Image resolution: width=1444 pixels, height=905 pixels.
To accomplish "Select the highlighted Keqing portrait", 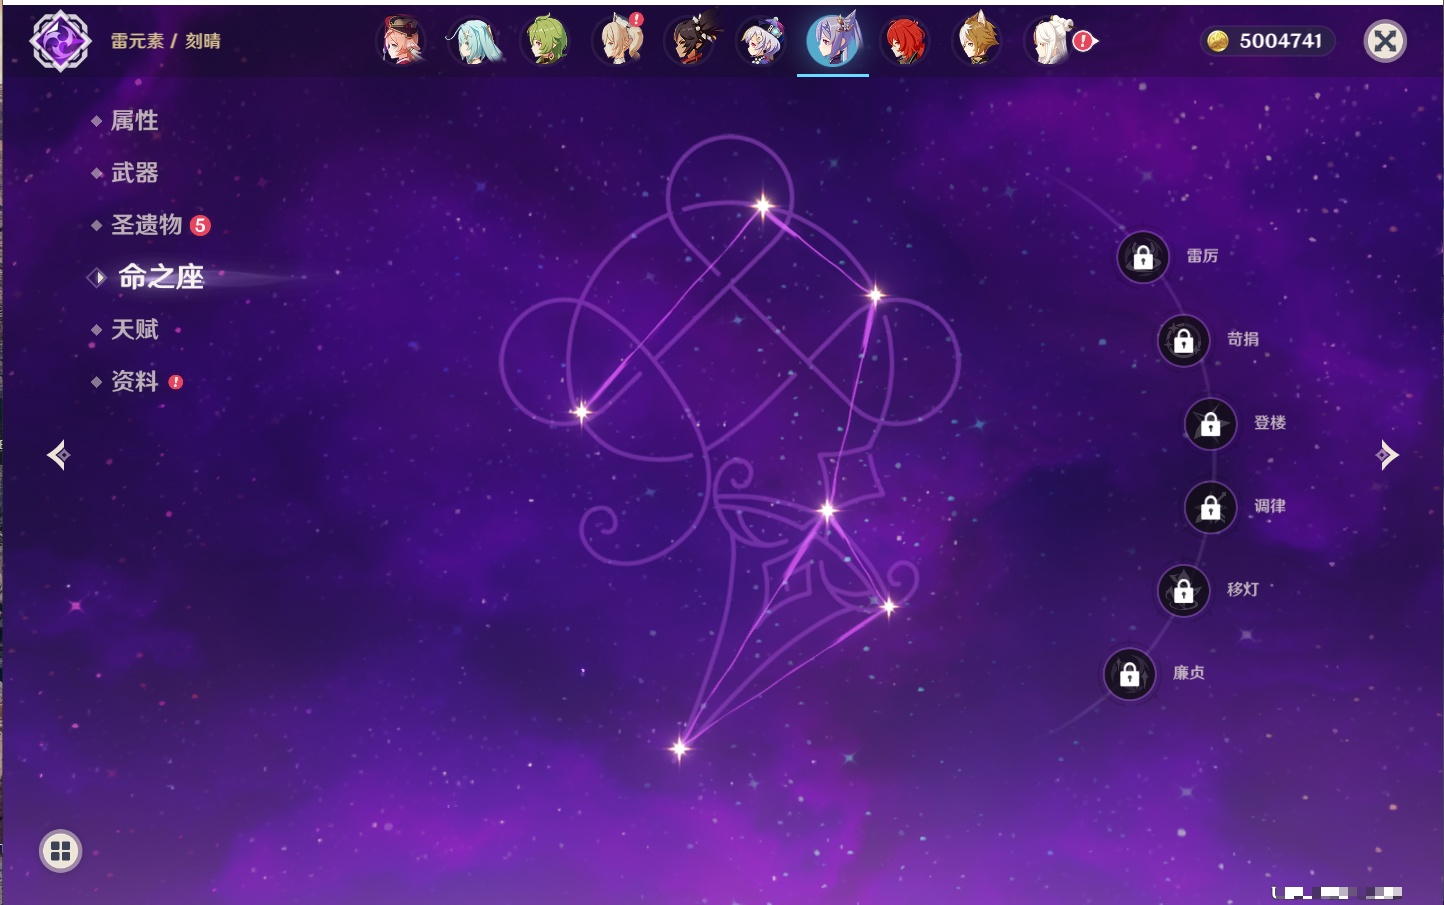I will pos(833,41).
